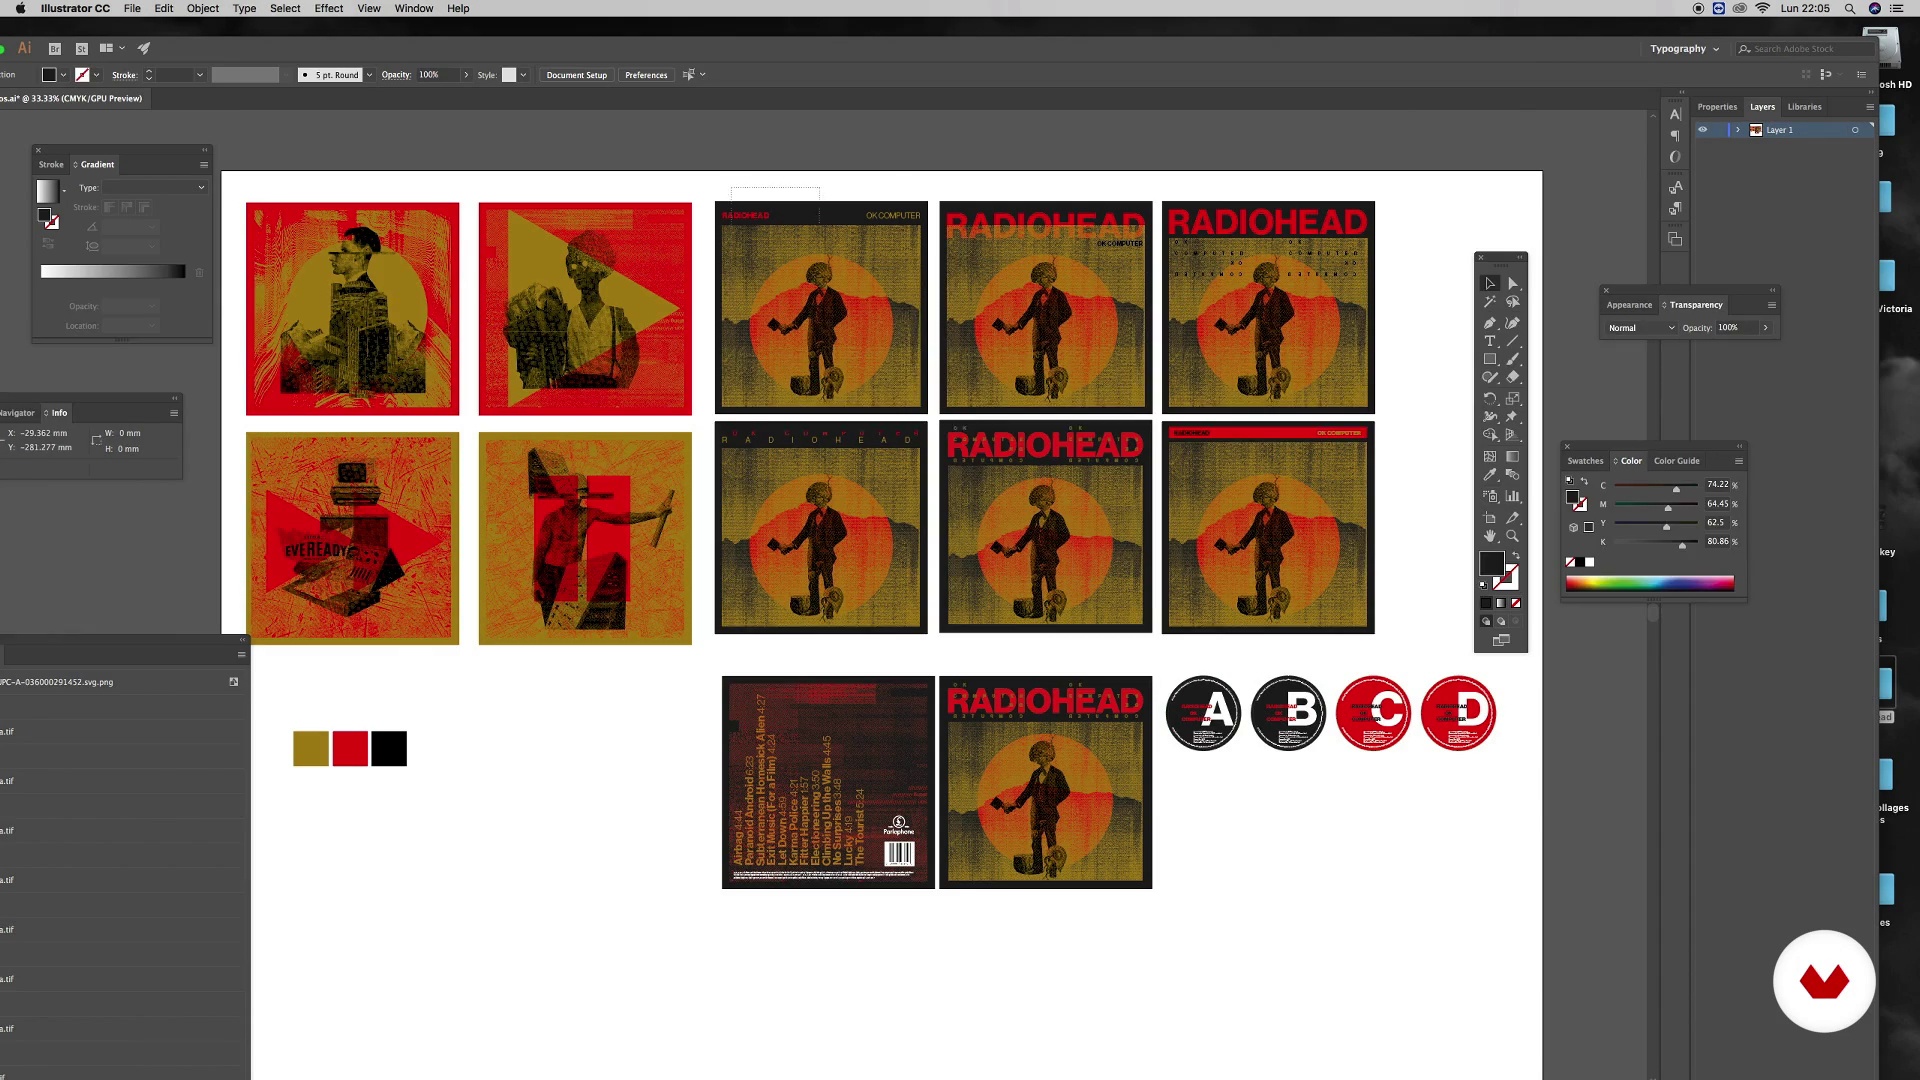The image size is (1920, 1080).
Task: Open Spotlight search in menu bar
Action: 1849,8
